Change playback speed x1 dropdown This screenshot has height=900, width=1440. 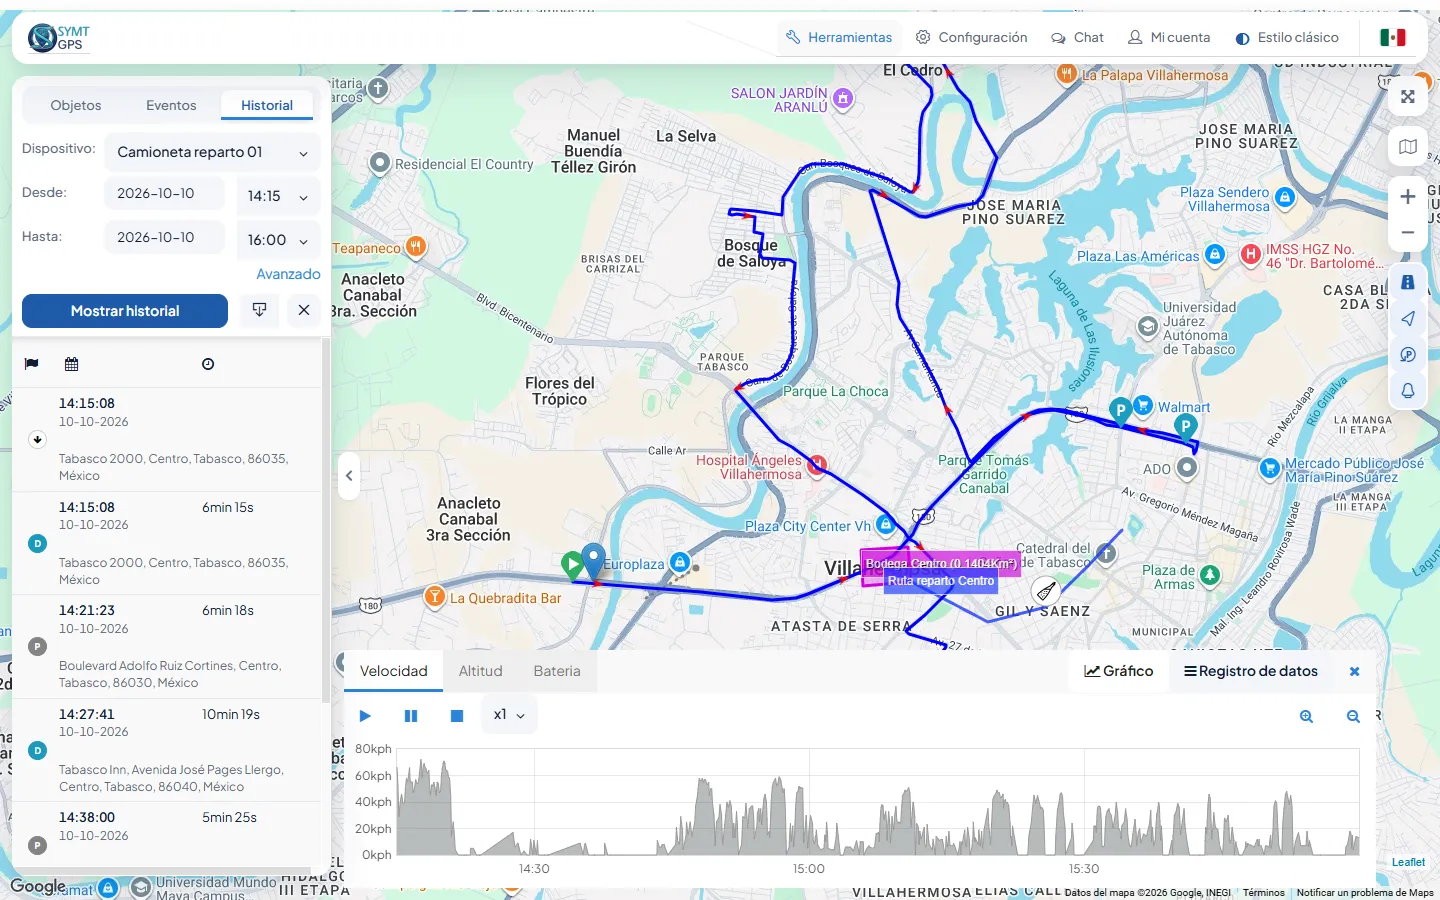pyautogui.click(x=509, y=715)
